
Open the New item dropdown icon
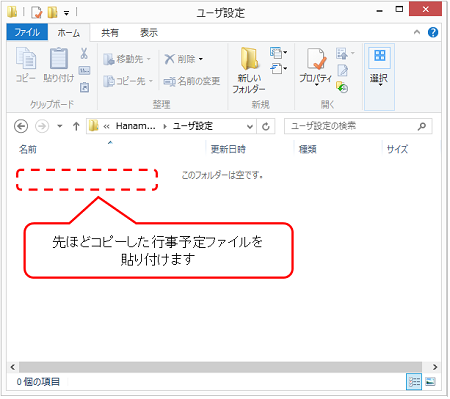click(x=278, y=52)
